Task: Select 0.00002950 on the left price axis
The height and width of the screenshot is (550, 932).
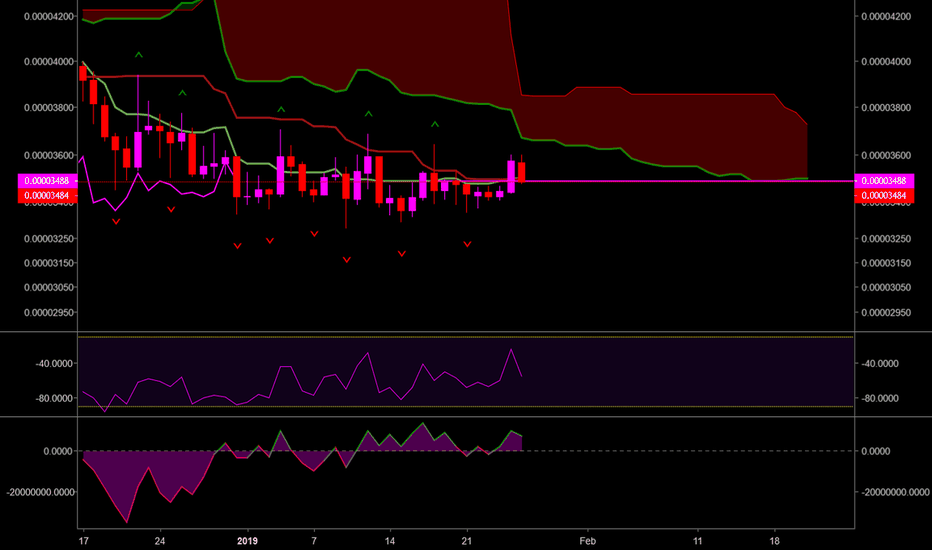Action: [49, 313]
